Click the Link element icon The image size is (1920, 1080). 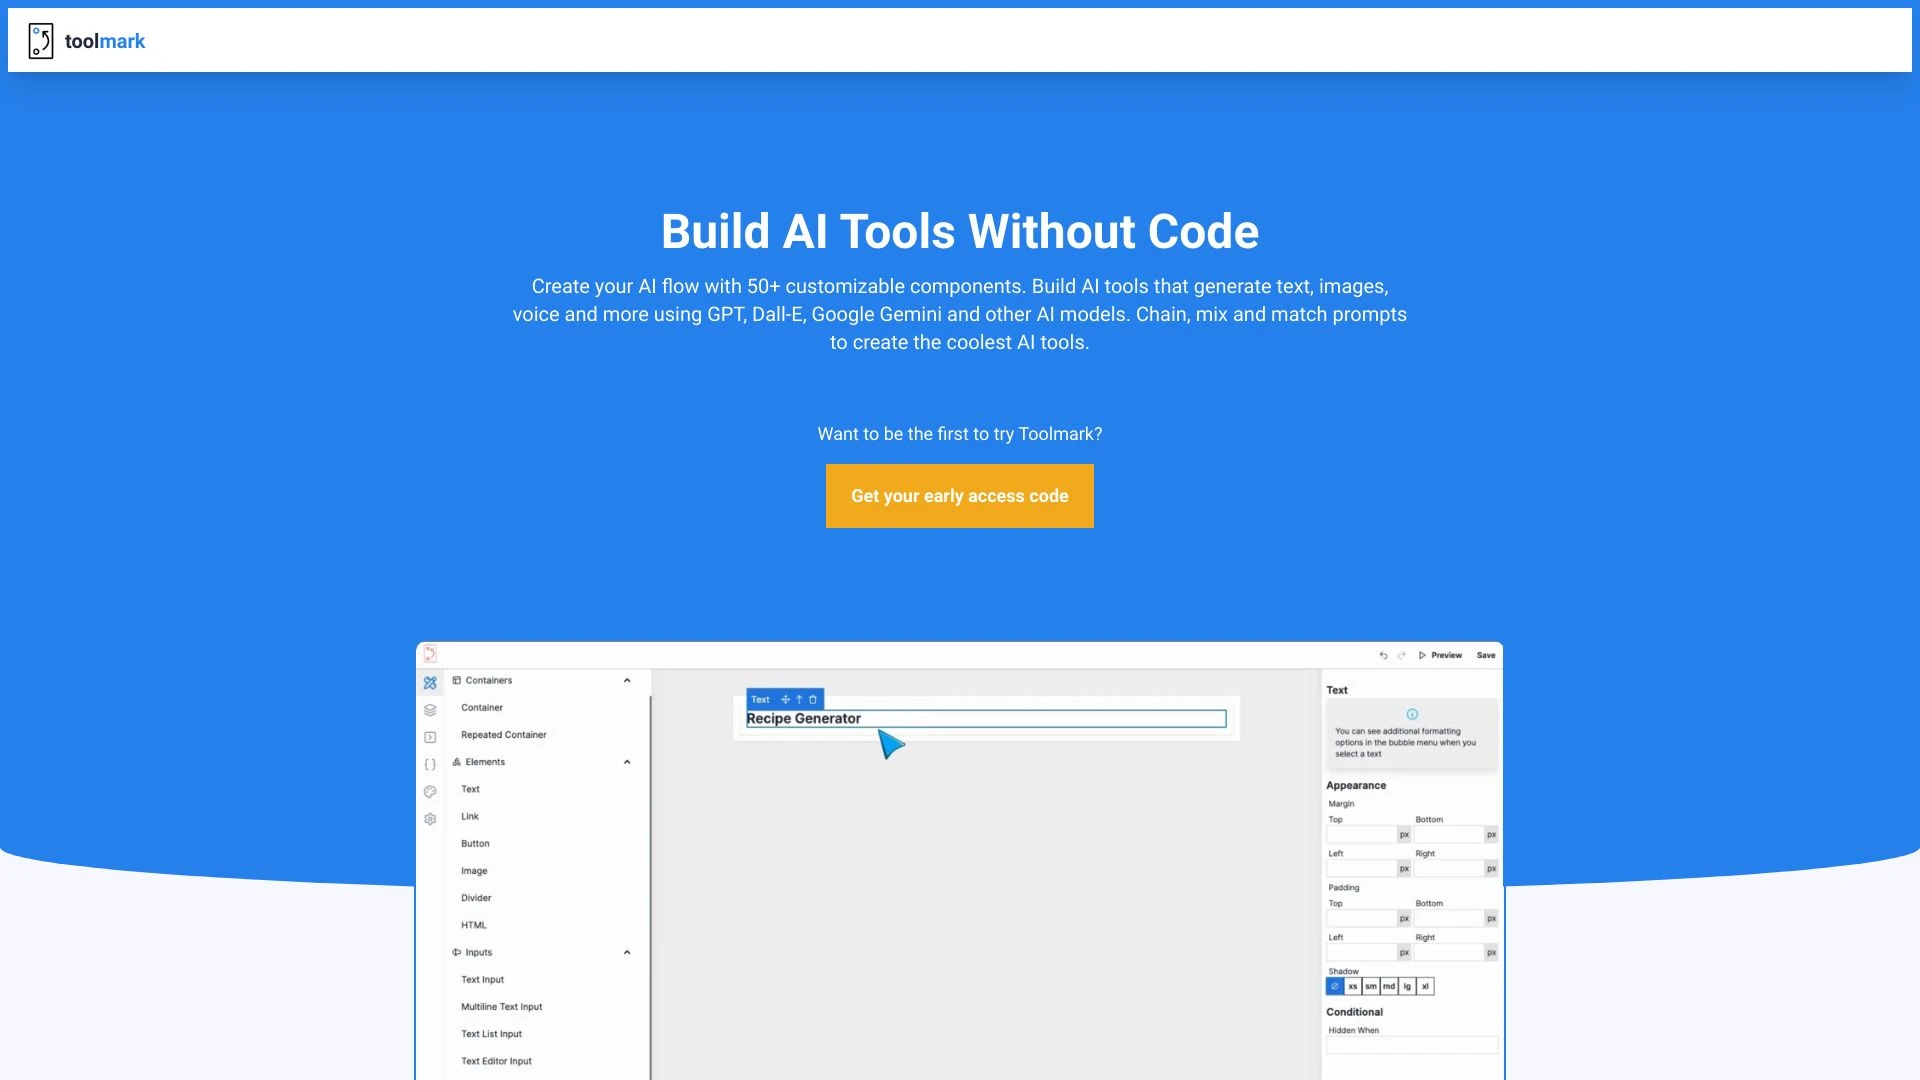(430, 816)
